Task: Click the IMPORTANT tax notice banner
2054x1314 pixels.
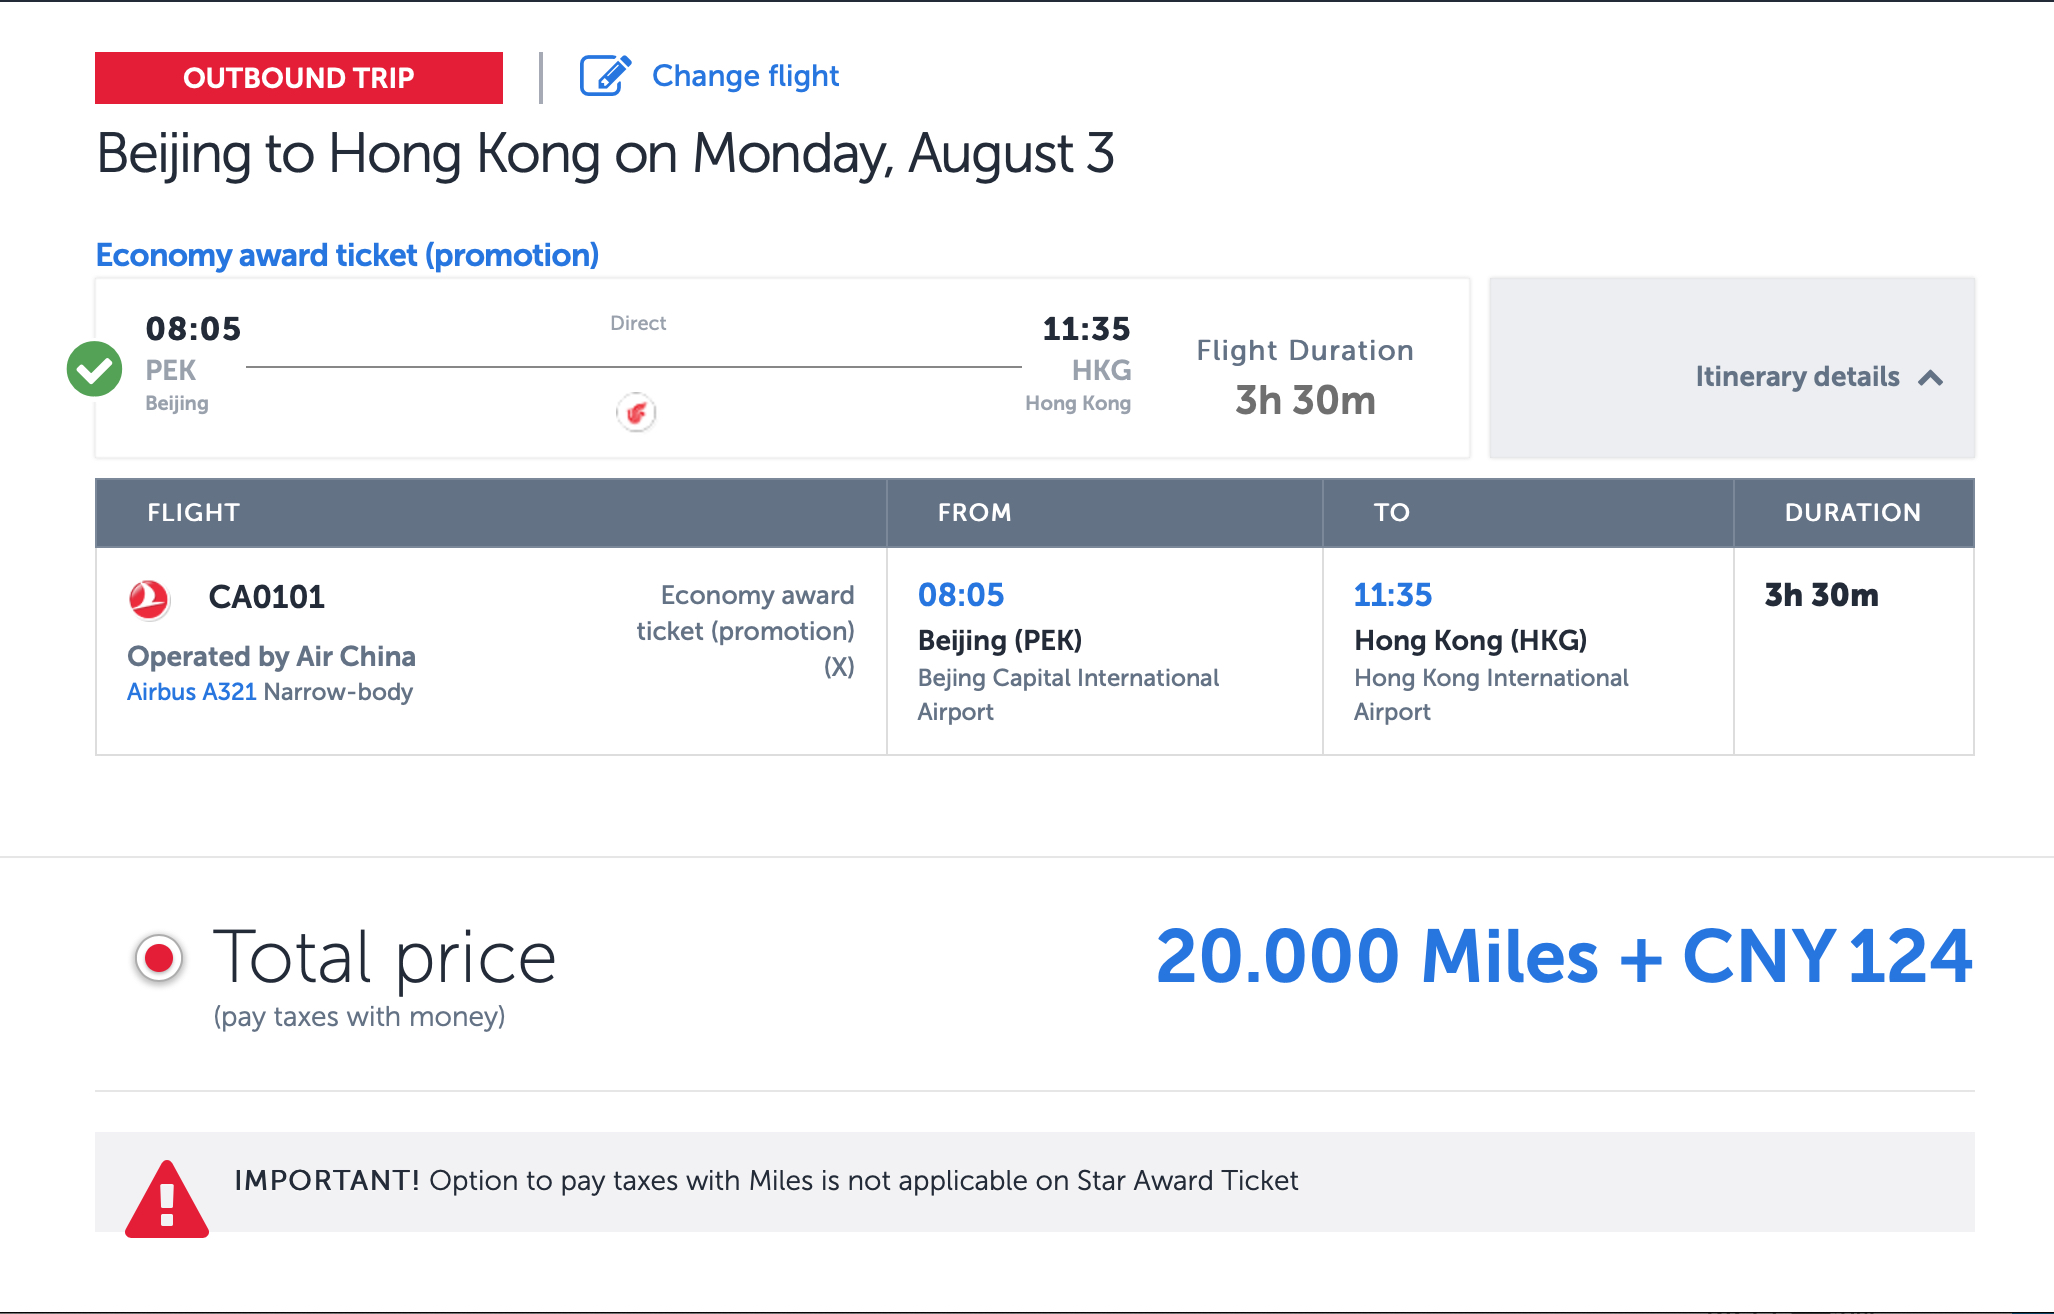Action: (x=1035, y=1182)
